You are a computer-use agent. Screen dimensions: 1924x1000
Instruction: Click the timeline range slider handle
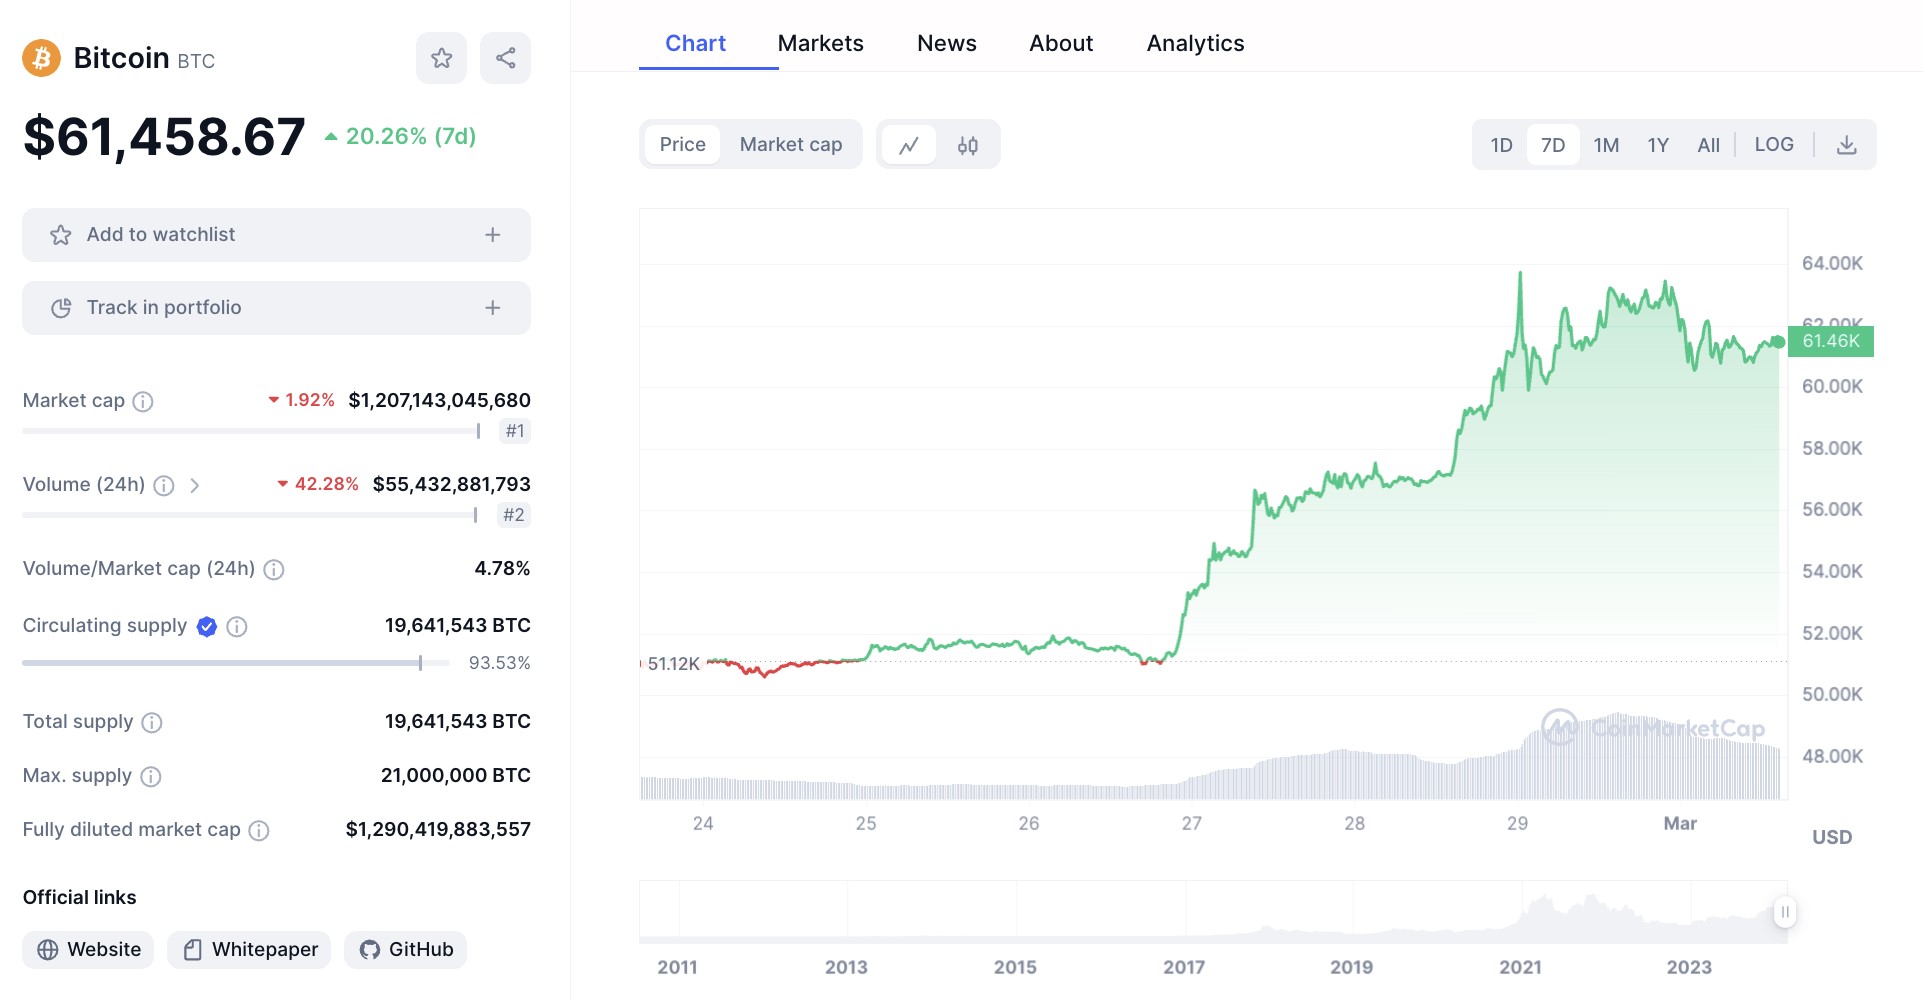[1784, 912]
